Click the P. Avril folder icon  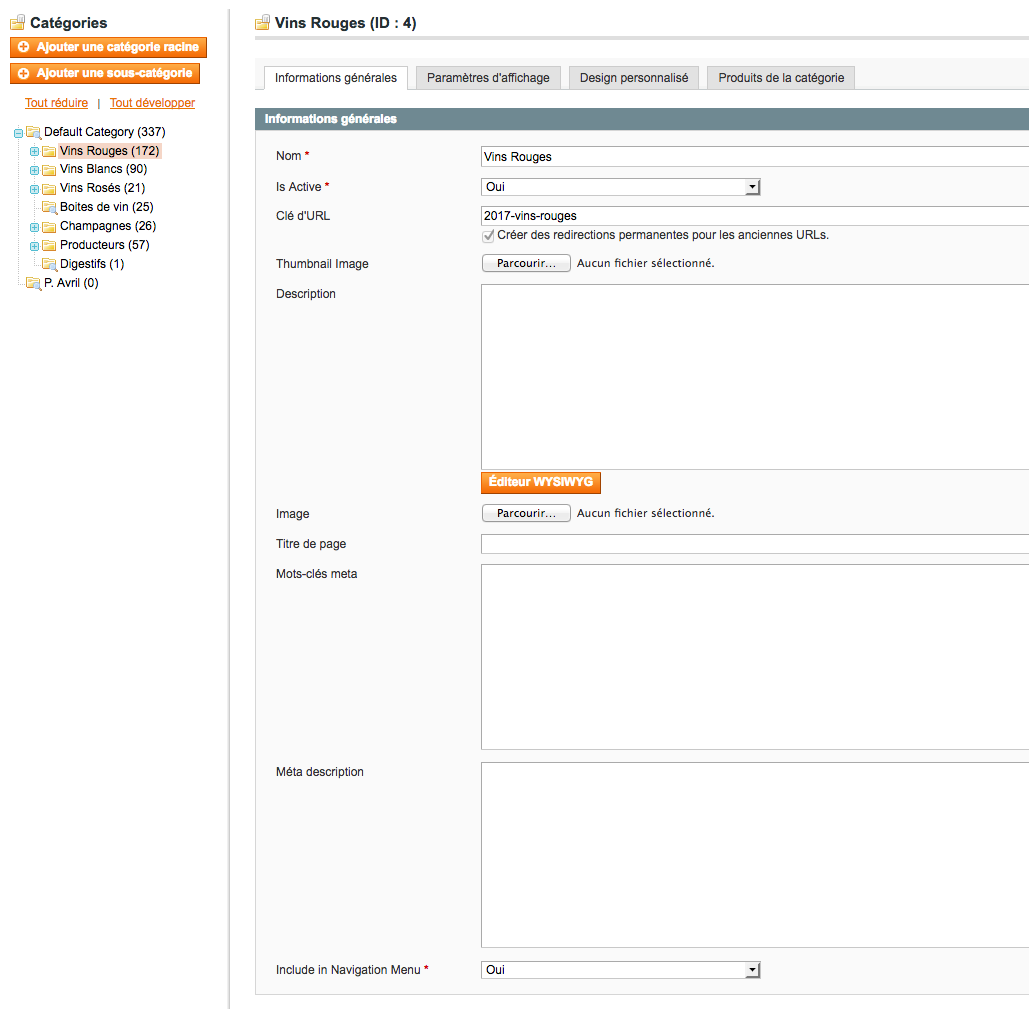(x=33, y=283)
